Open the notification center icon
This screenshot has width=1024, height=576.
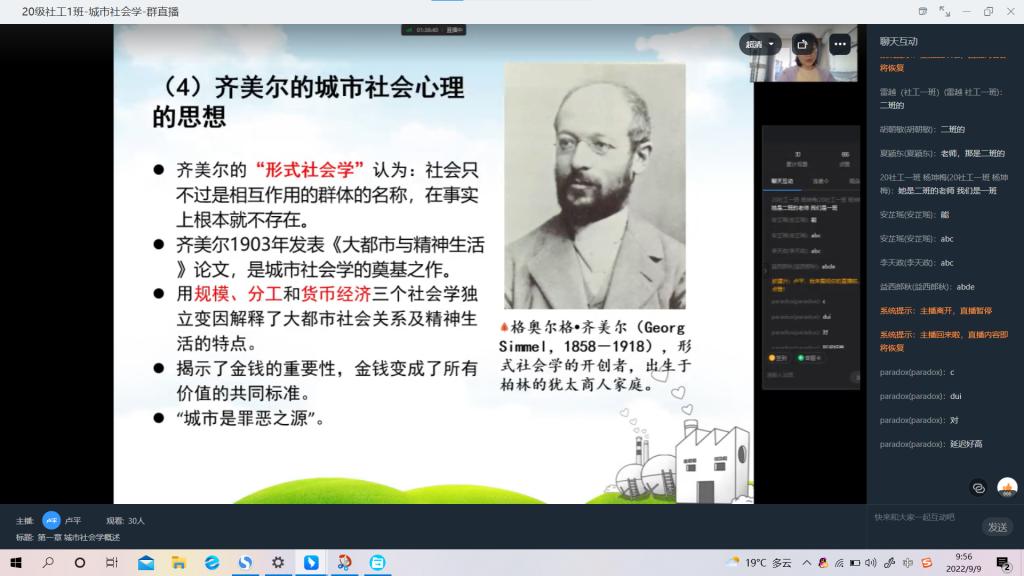click(x=1003, y=563)
